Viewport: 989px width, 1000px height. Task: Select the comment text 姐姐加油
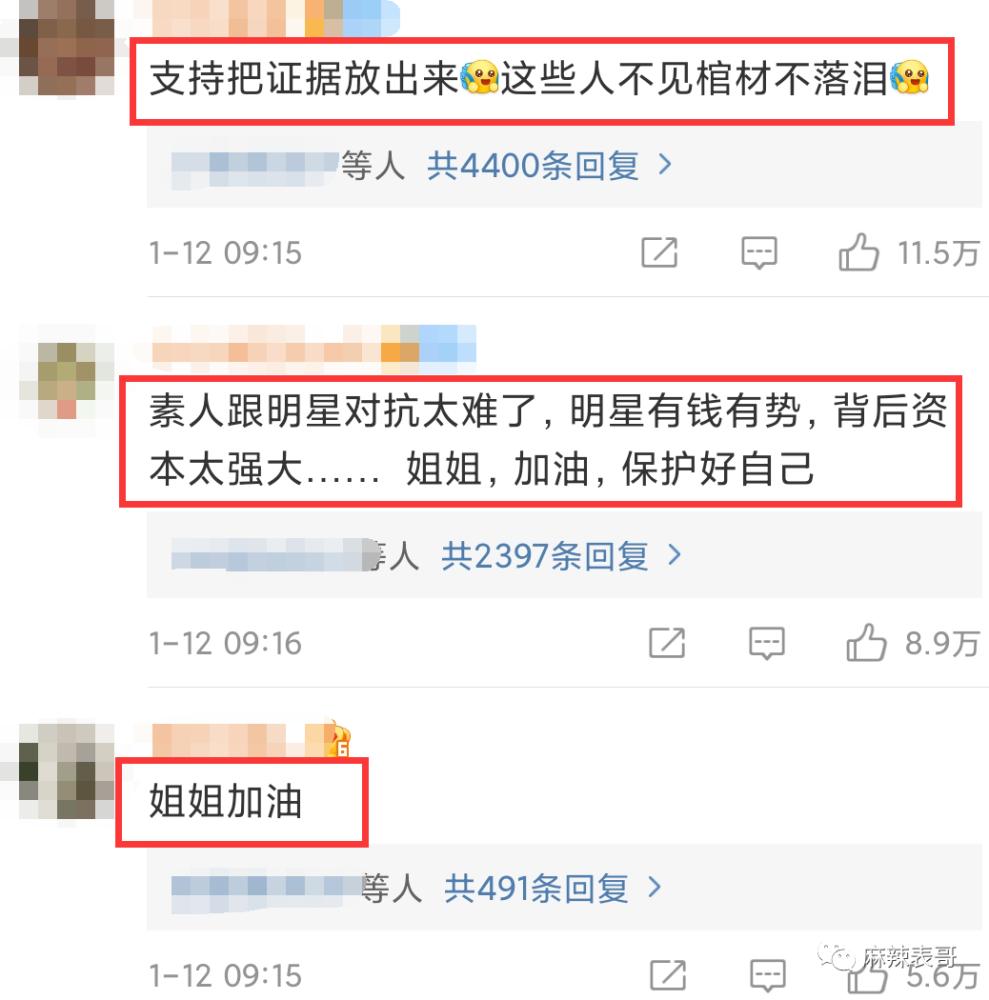pyautogui.click(x=225, y=801)
